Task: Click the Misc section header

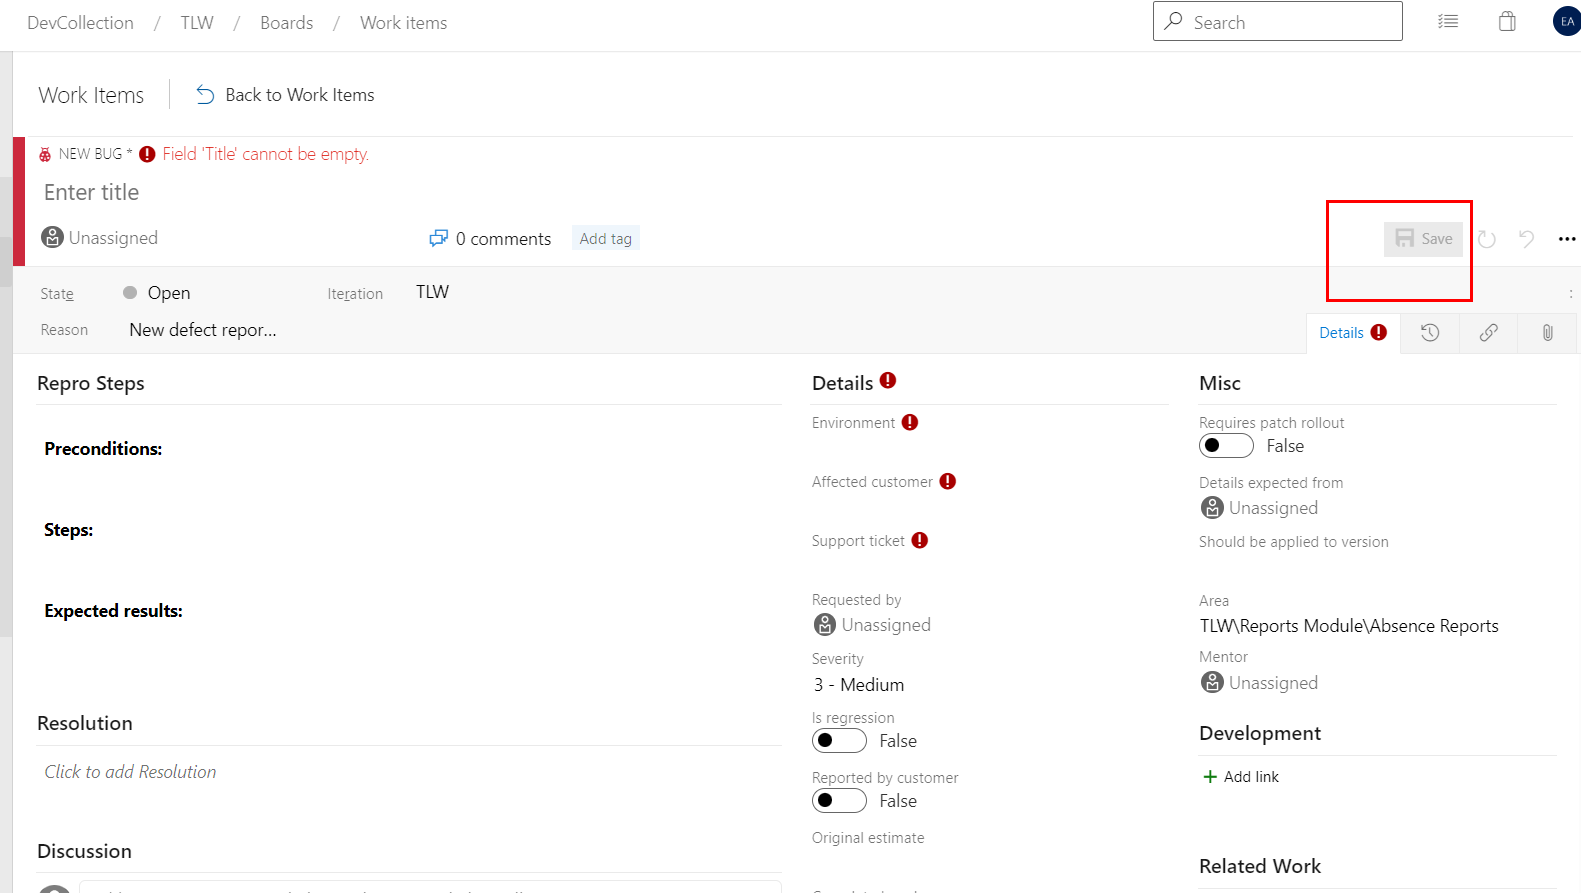Action: tap(1220, 383)
